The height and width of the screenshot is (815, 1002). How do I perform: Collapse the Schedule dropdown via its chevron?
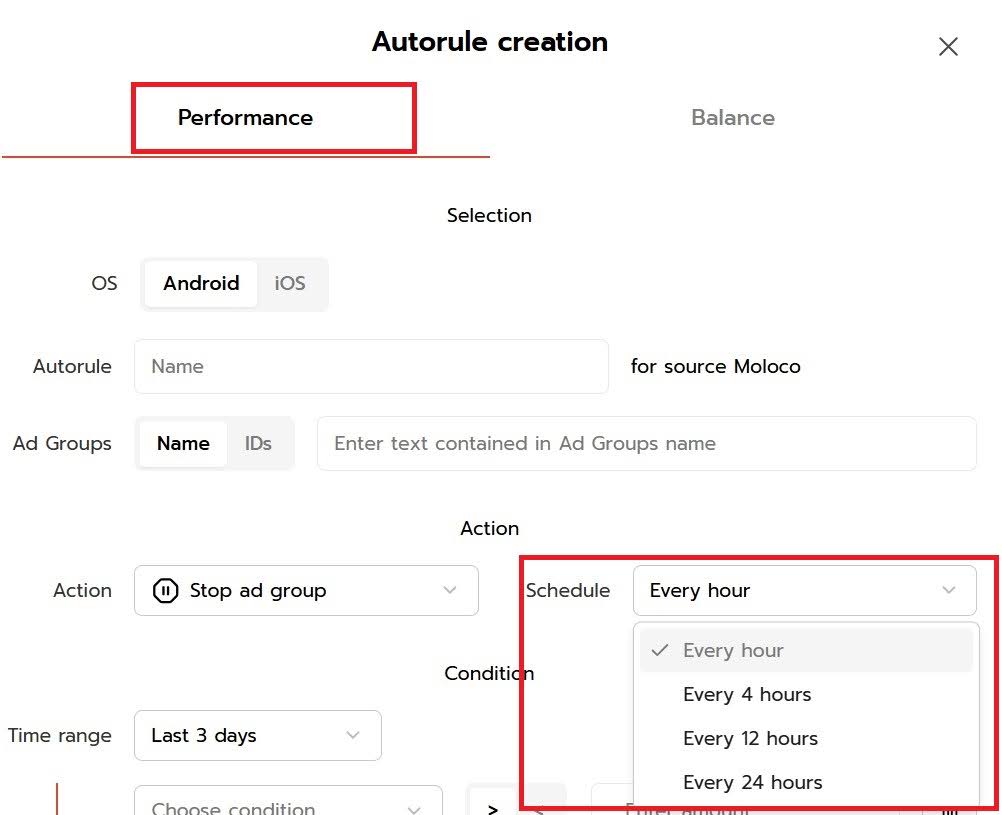pyautogui.click(x=948, y=591)
